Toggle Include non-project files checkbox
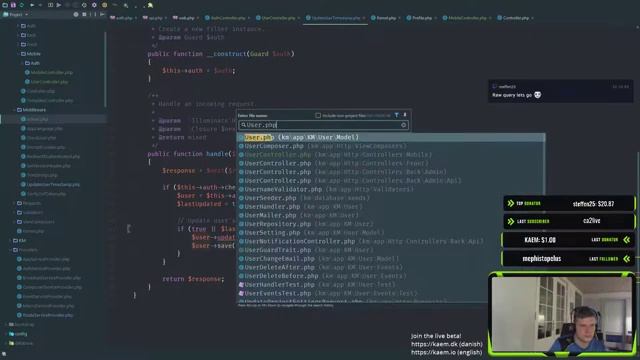640x360 pixels. coord(318,116)
